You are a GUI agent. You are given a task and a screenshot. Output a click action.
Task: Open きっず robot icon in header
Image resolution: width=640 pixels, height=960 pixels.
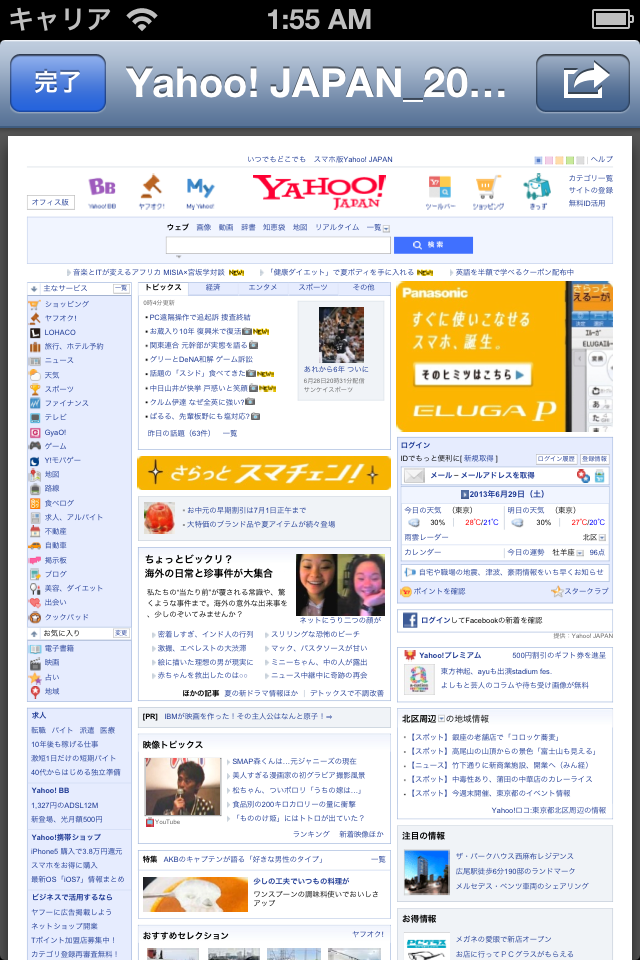[x=537, y=192]
